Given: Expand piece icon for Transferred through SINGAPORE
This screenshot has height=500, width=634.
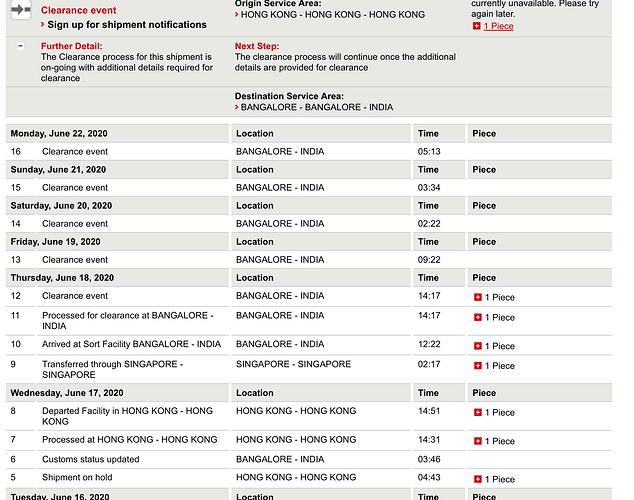Looking at the screenshot, I should [x=478, y=365].
